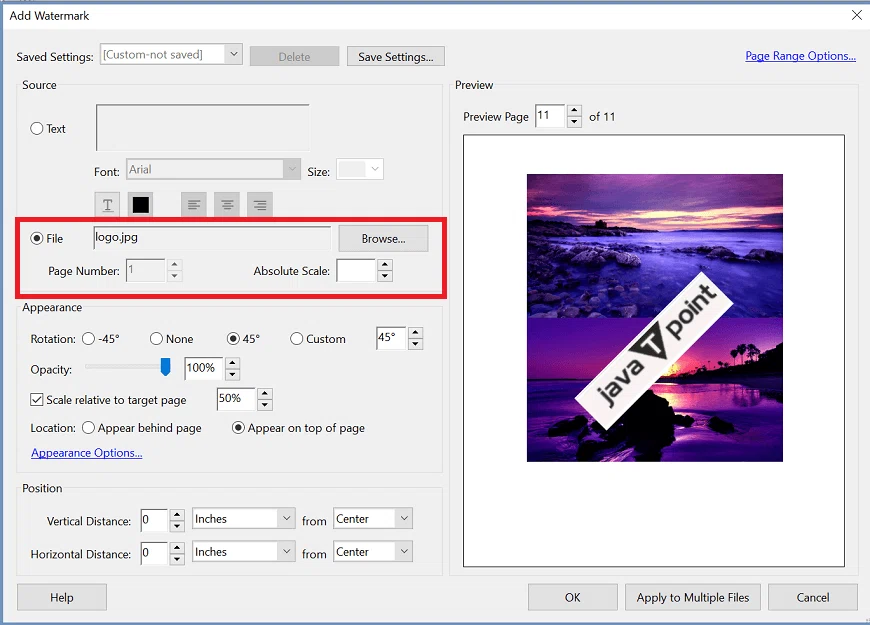Open Vertical Distance units dropdown
The height and width of the screenshot is (625, 870).
point(286,518)
